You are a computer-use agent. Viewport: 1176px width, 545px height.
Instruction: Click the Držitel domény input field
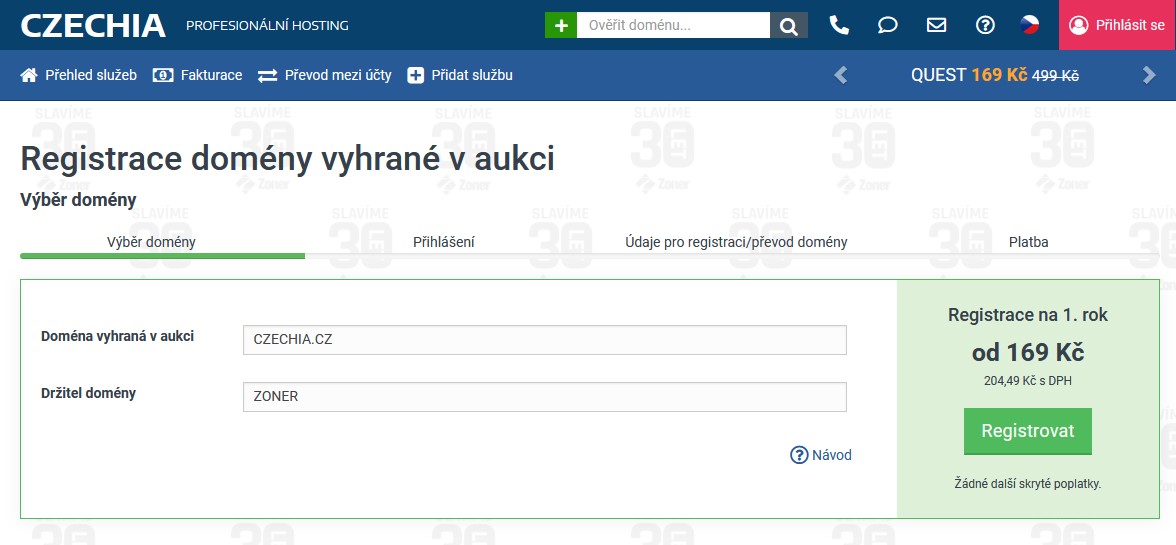click(x=544, y=397)
